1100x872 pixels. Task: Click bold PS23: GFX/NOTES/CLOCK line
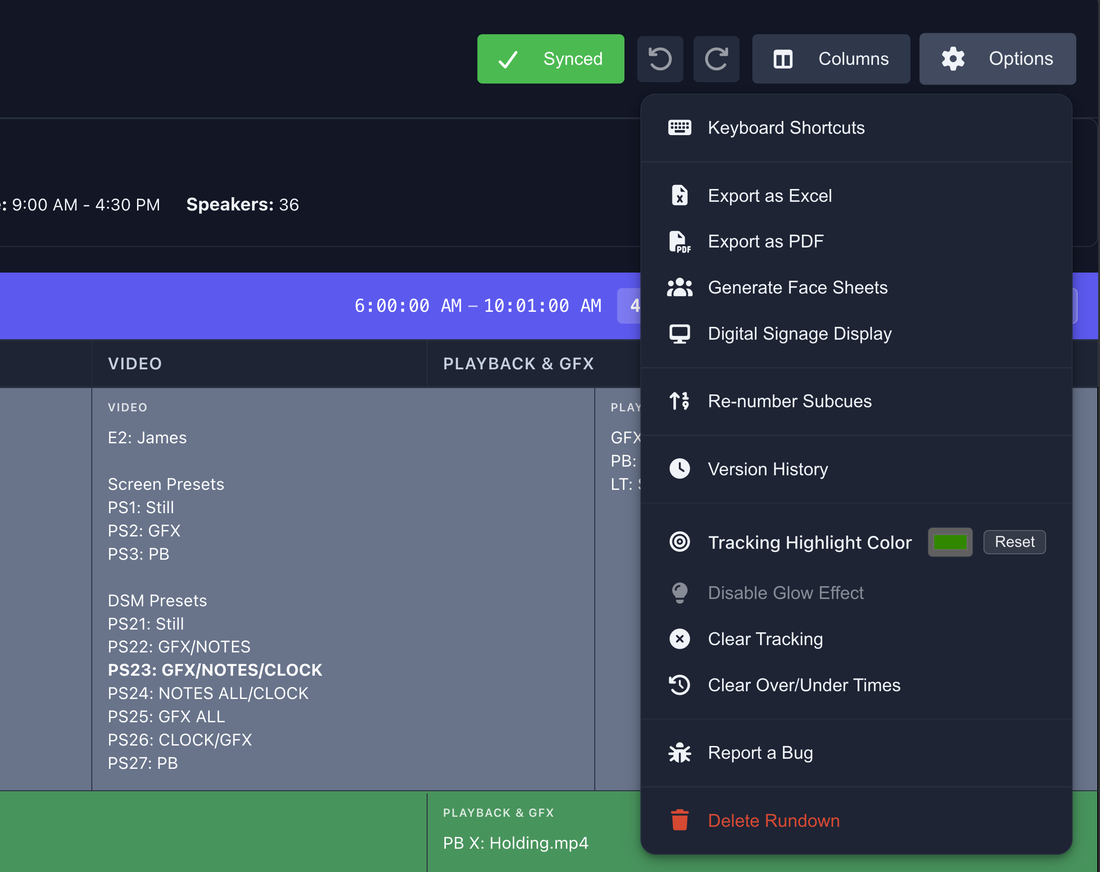[x=215, y=671]
